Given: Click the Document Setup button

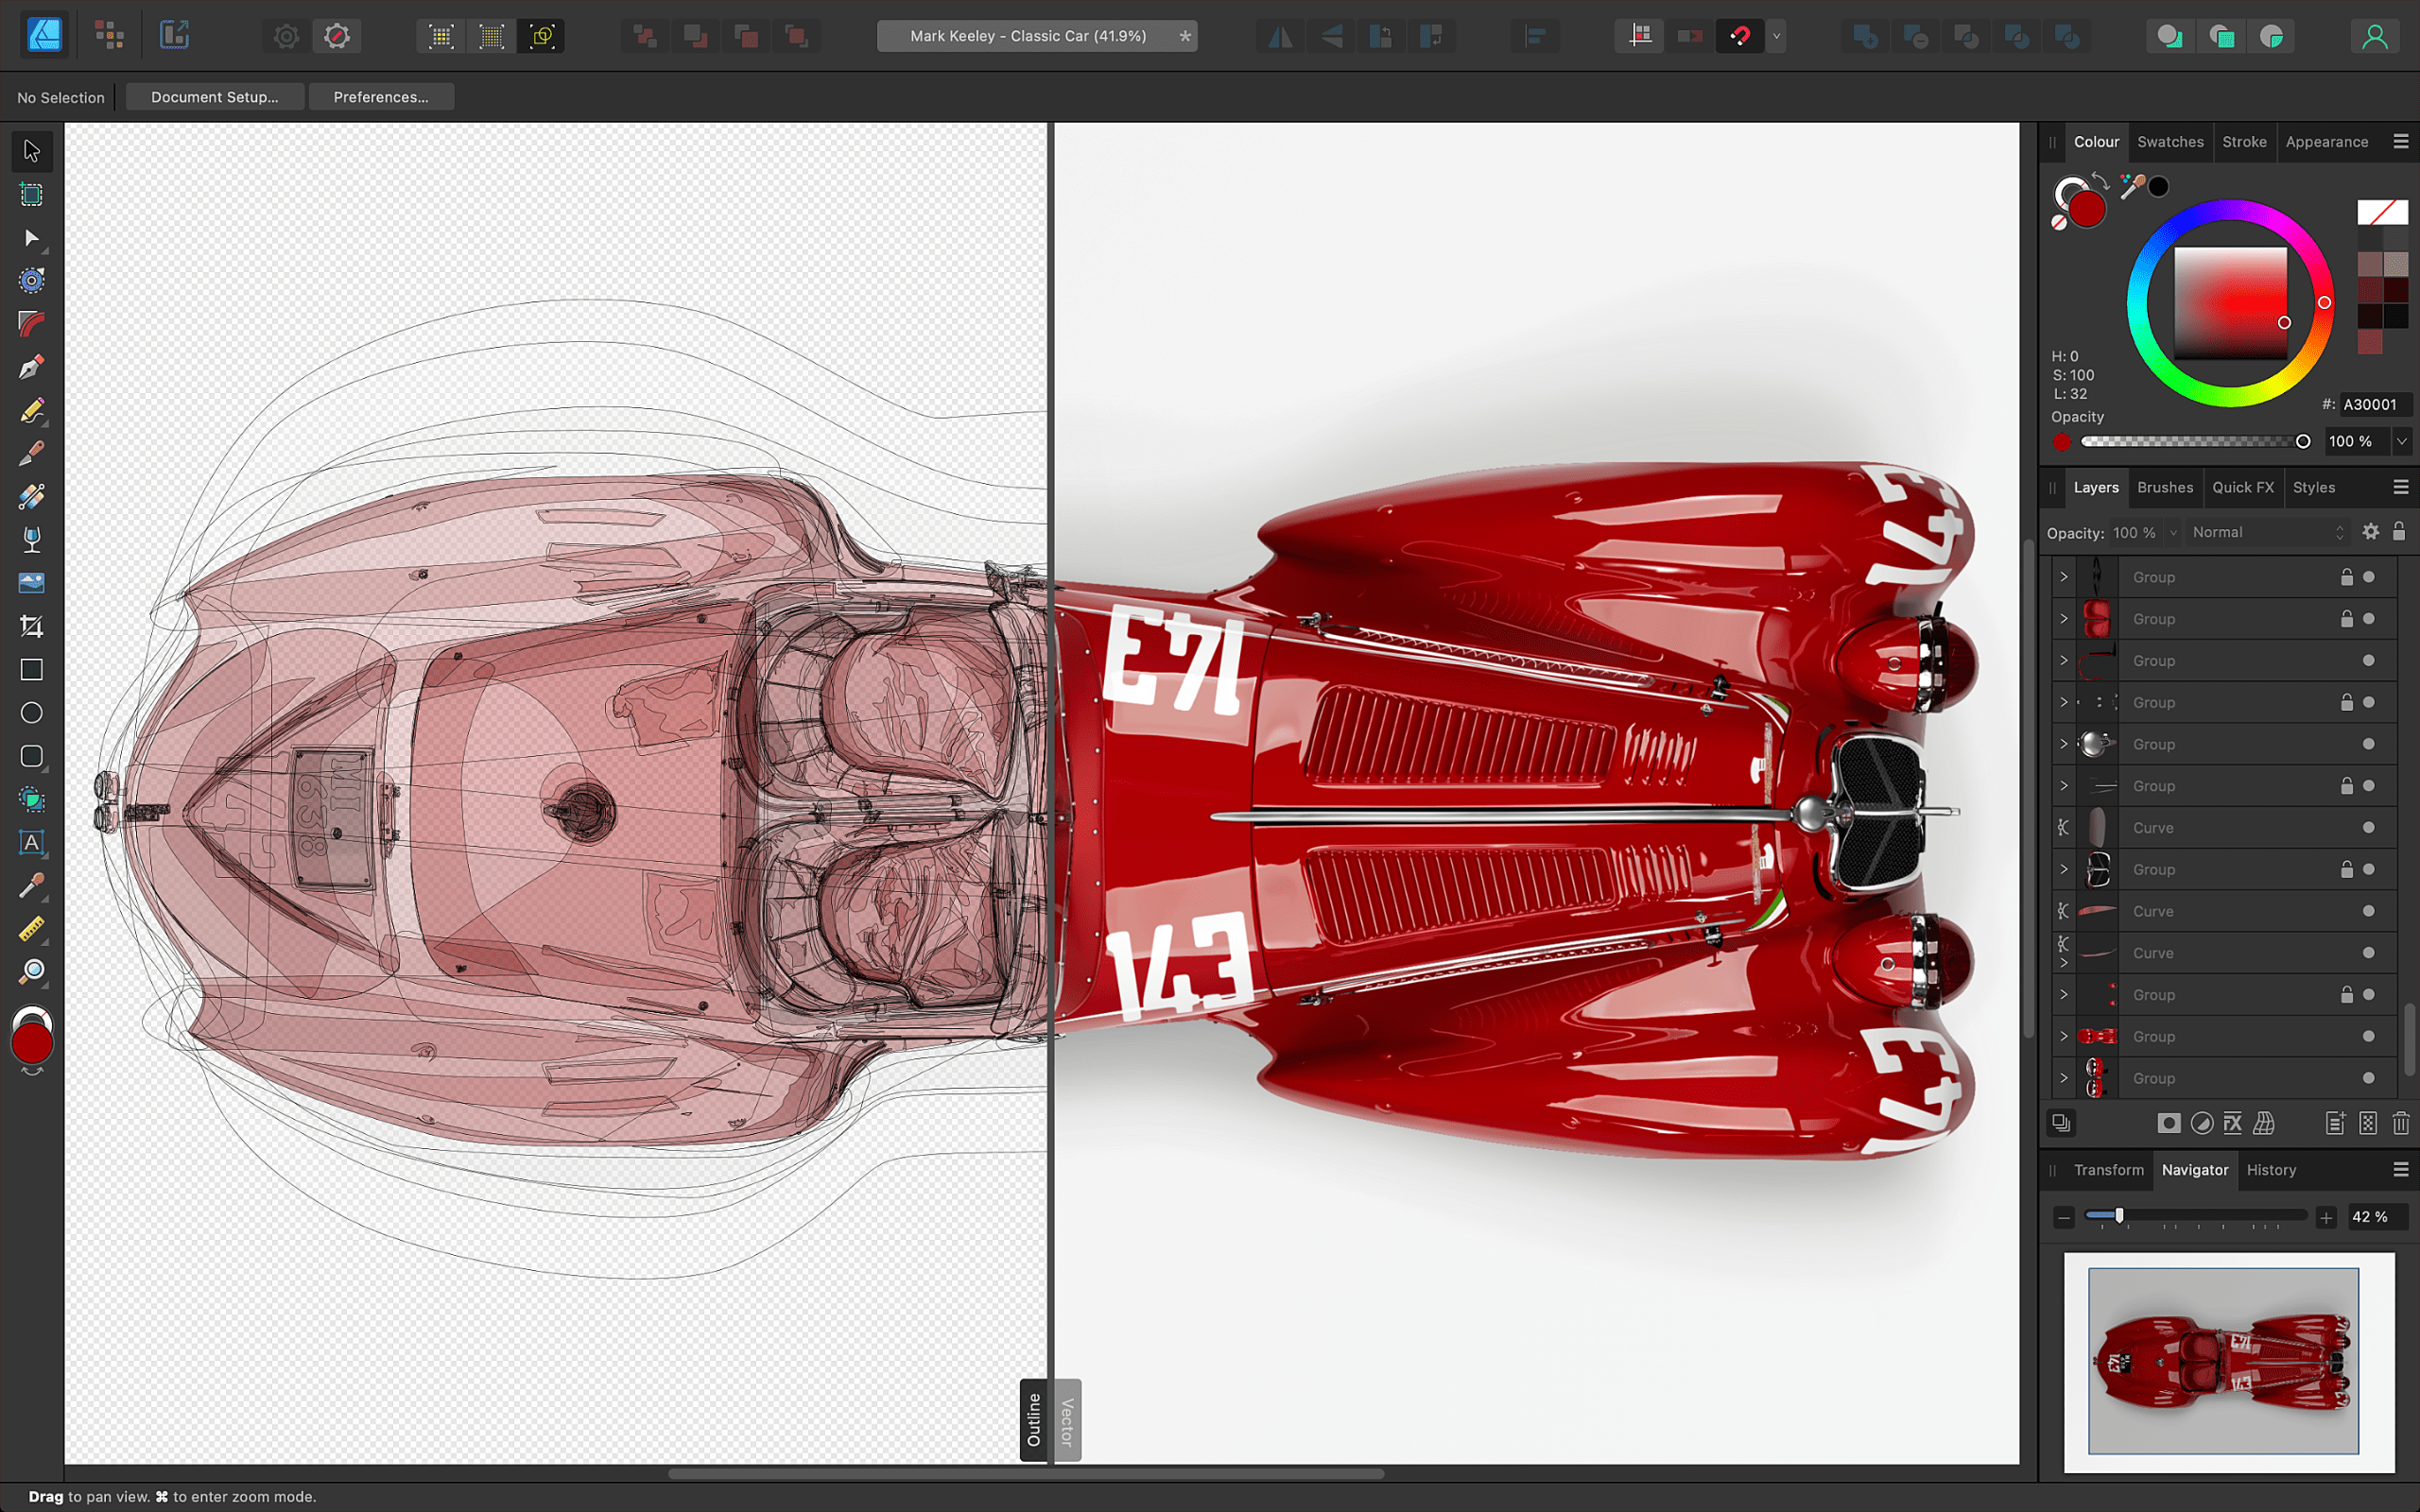Looking at the screenshot, I should coord(214,96).
